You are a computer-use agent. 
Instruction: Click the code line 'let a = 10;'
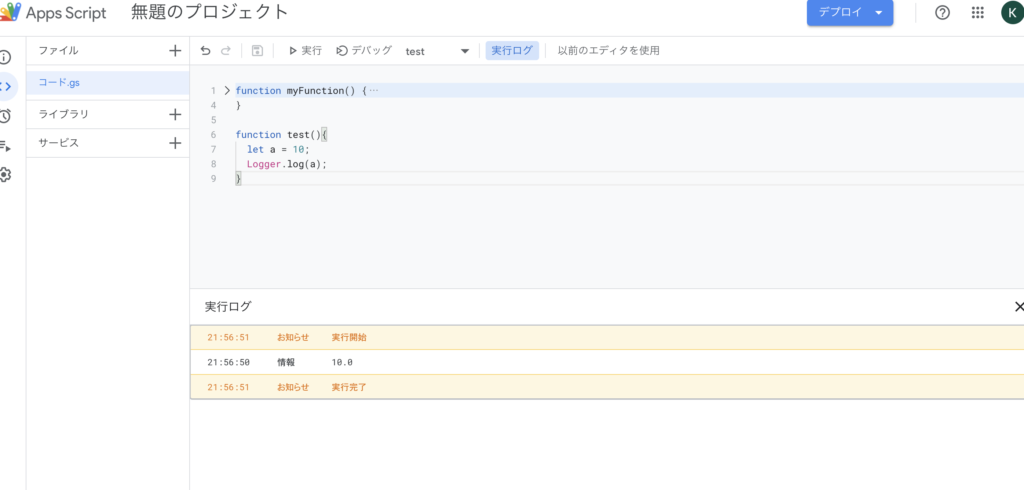point(278,150)
